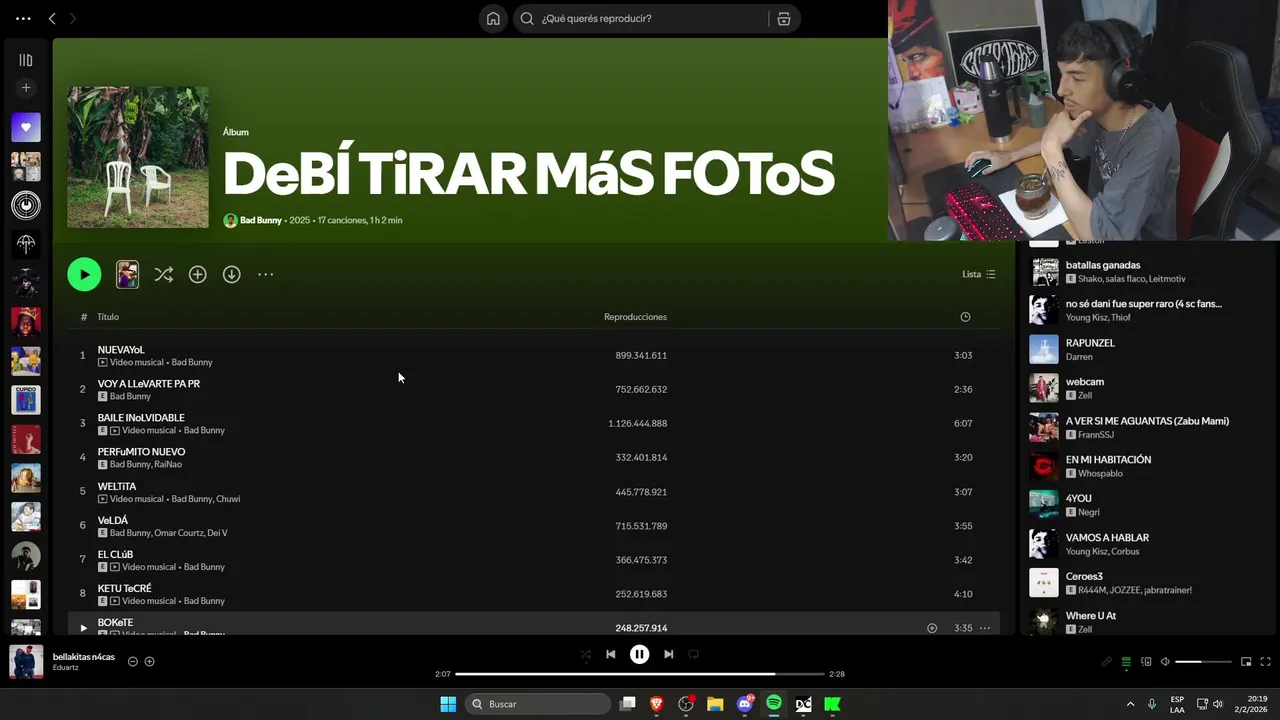Open Windows Start menu

448,704
